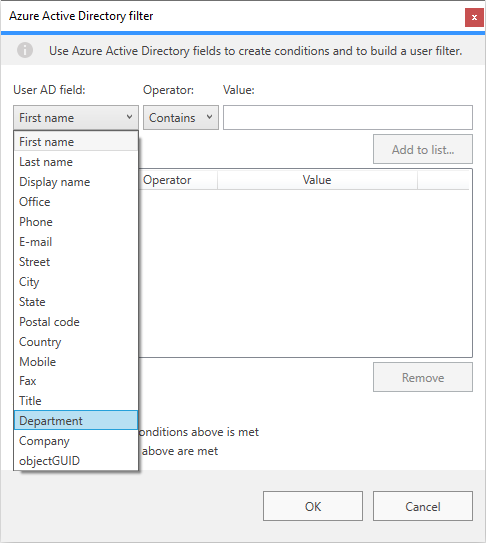Screen dimensions: 486x543
Task: Select the State option
Action: pos(76,302)
